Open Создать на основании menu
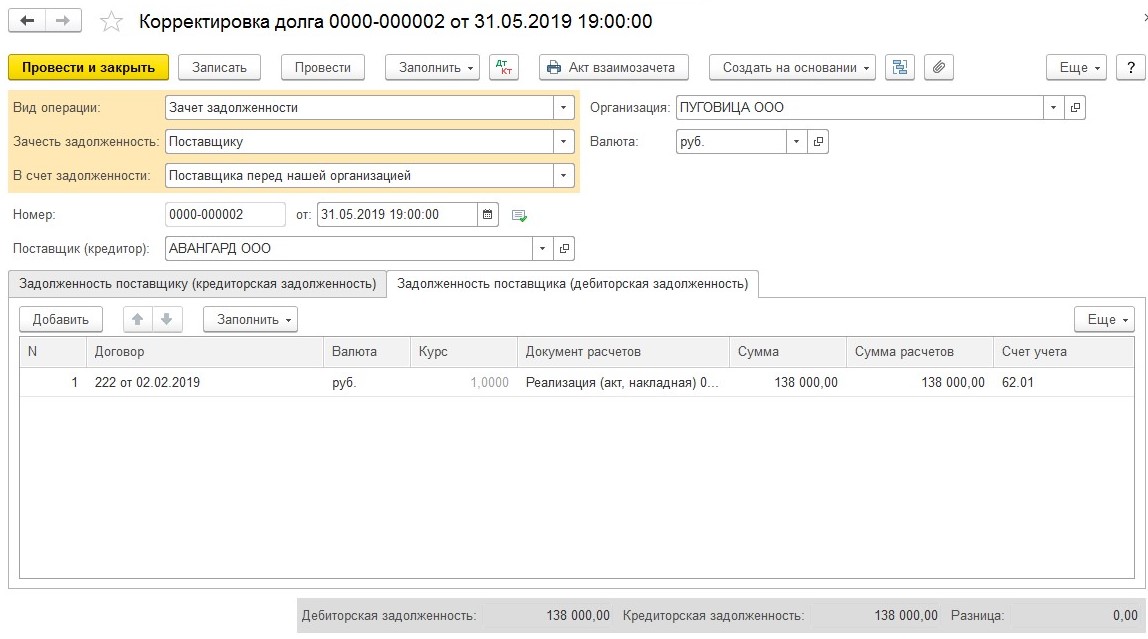 point(792,67)
